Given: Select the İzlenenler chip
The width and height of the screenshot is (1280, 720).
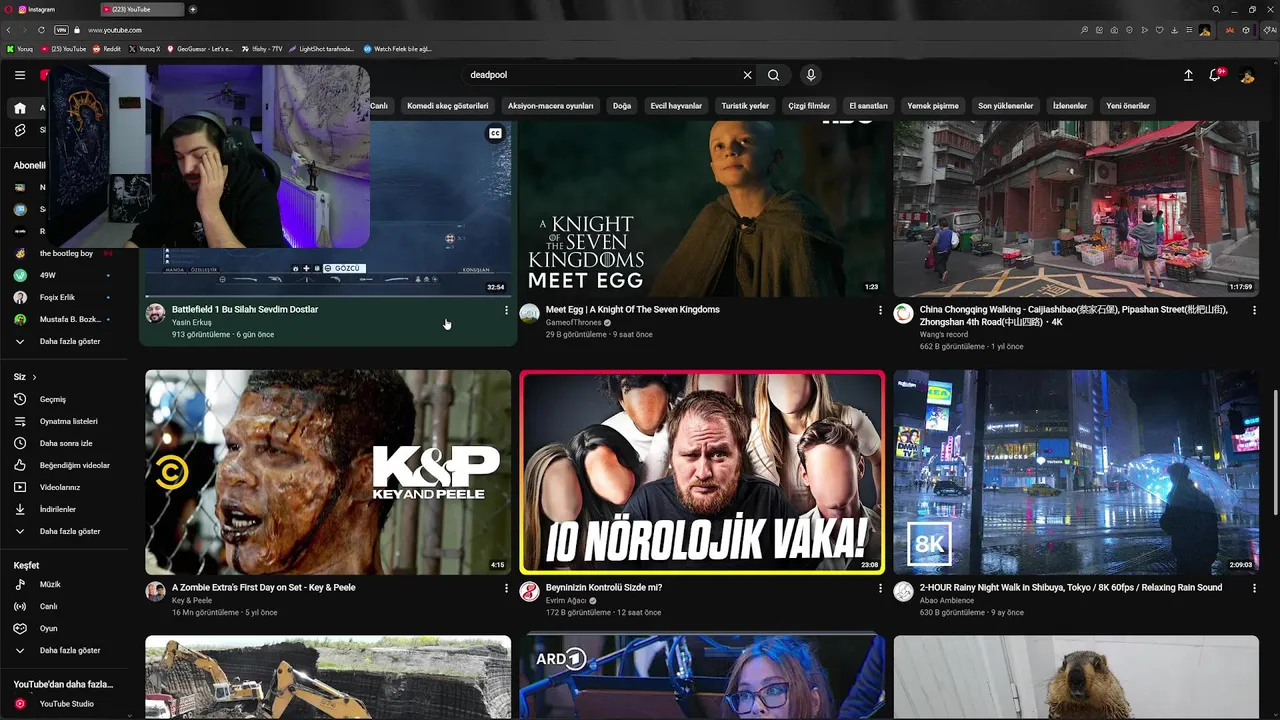Looking at the screenshot, I should (1070, 105).
